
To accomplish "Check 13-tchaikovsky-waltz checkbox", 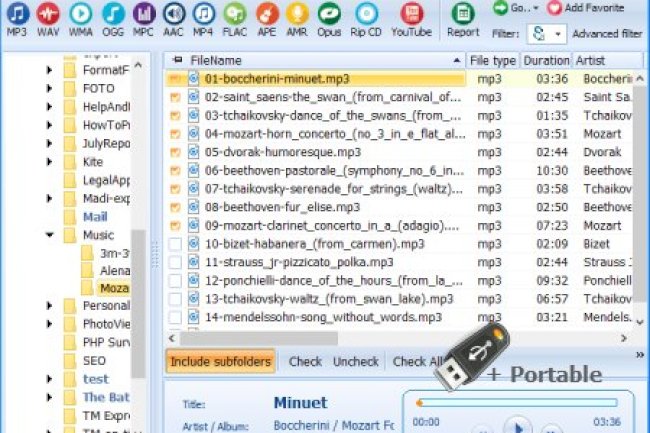I will tap(175, 299).
